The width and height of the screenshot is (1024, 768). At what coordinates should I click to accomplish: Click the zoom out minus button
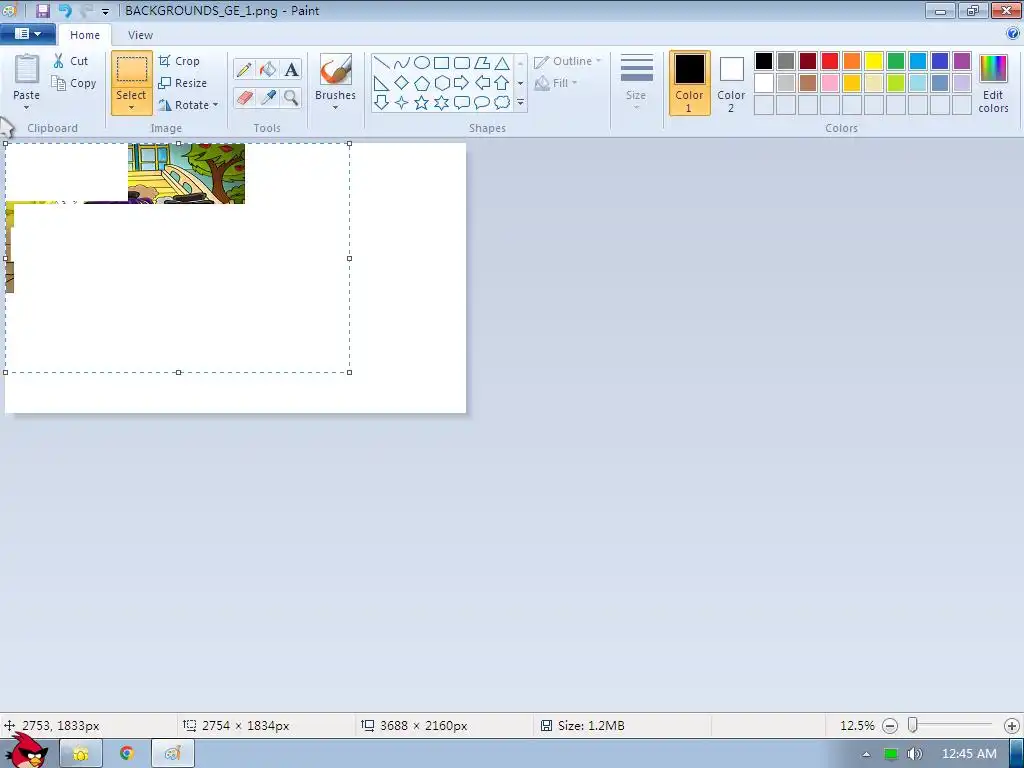coord(889,726)
